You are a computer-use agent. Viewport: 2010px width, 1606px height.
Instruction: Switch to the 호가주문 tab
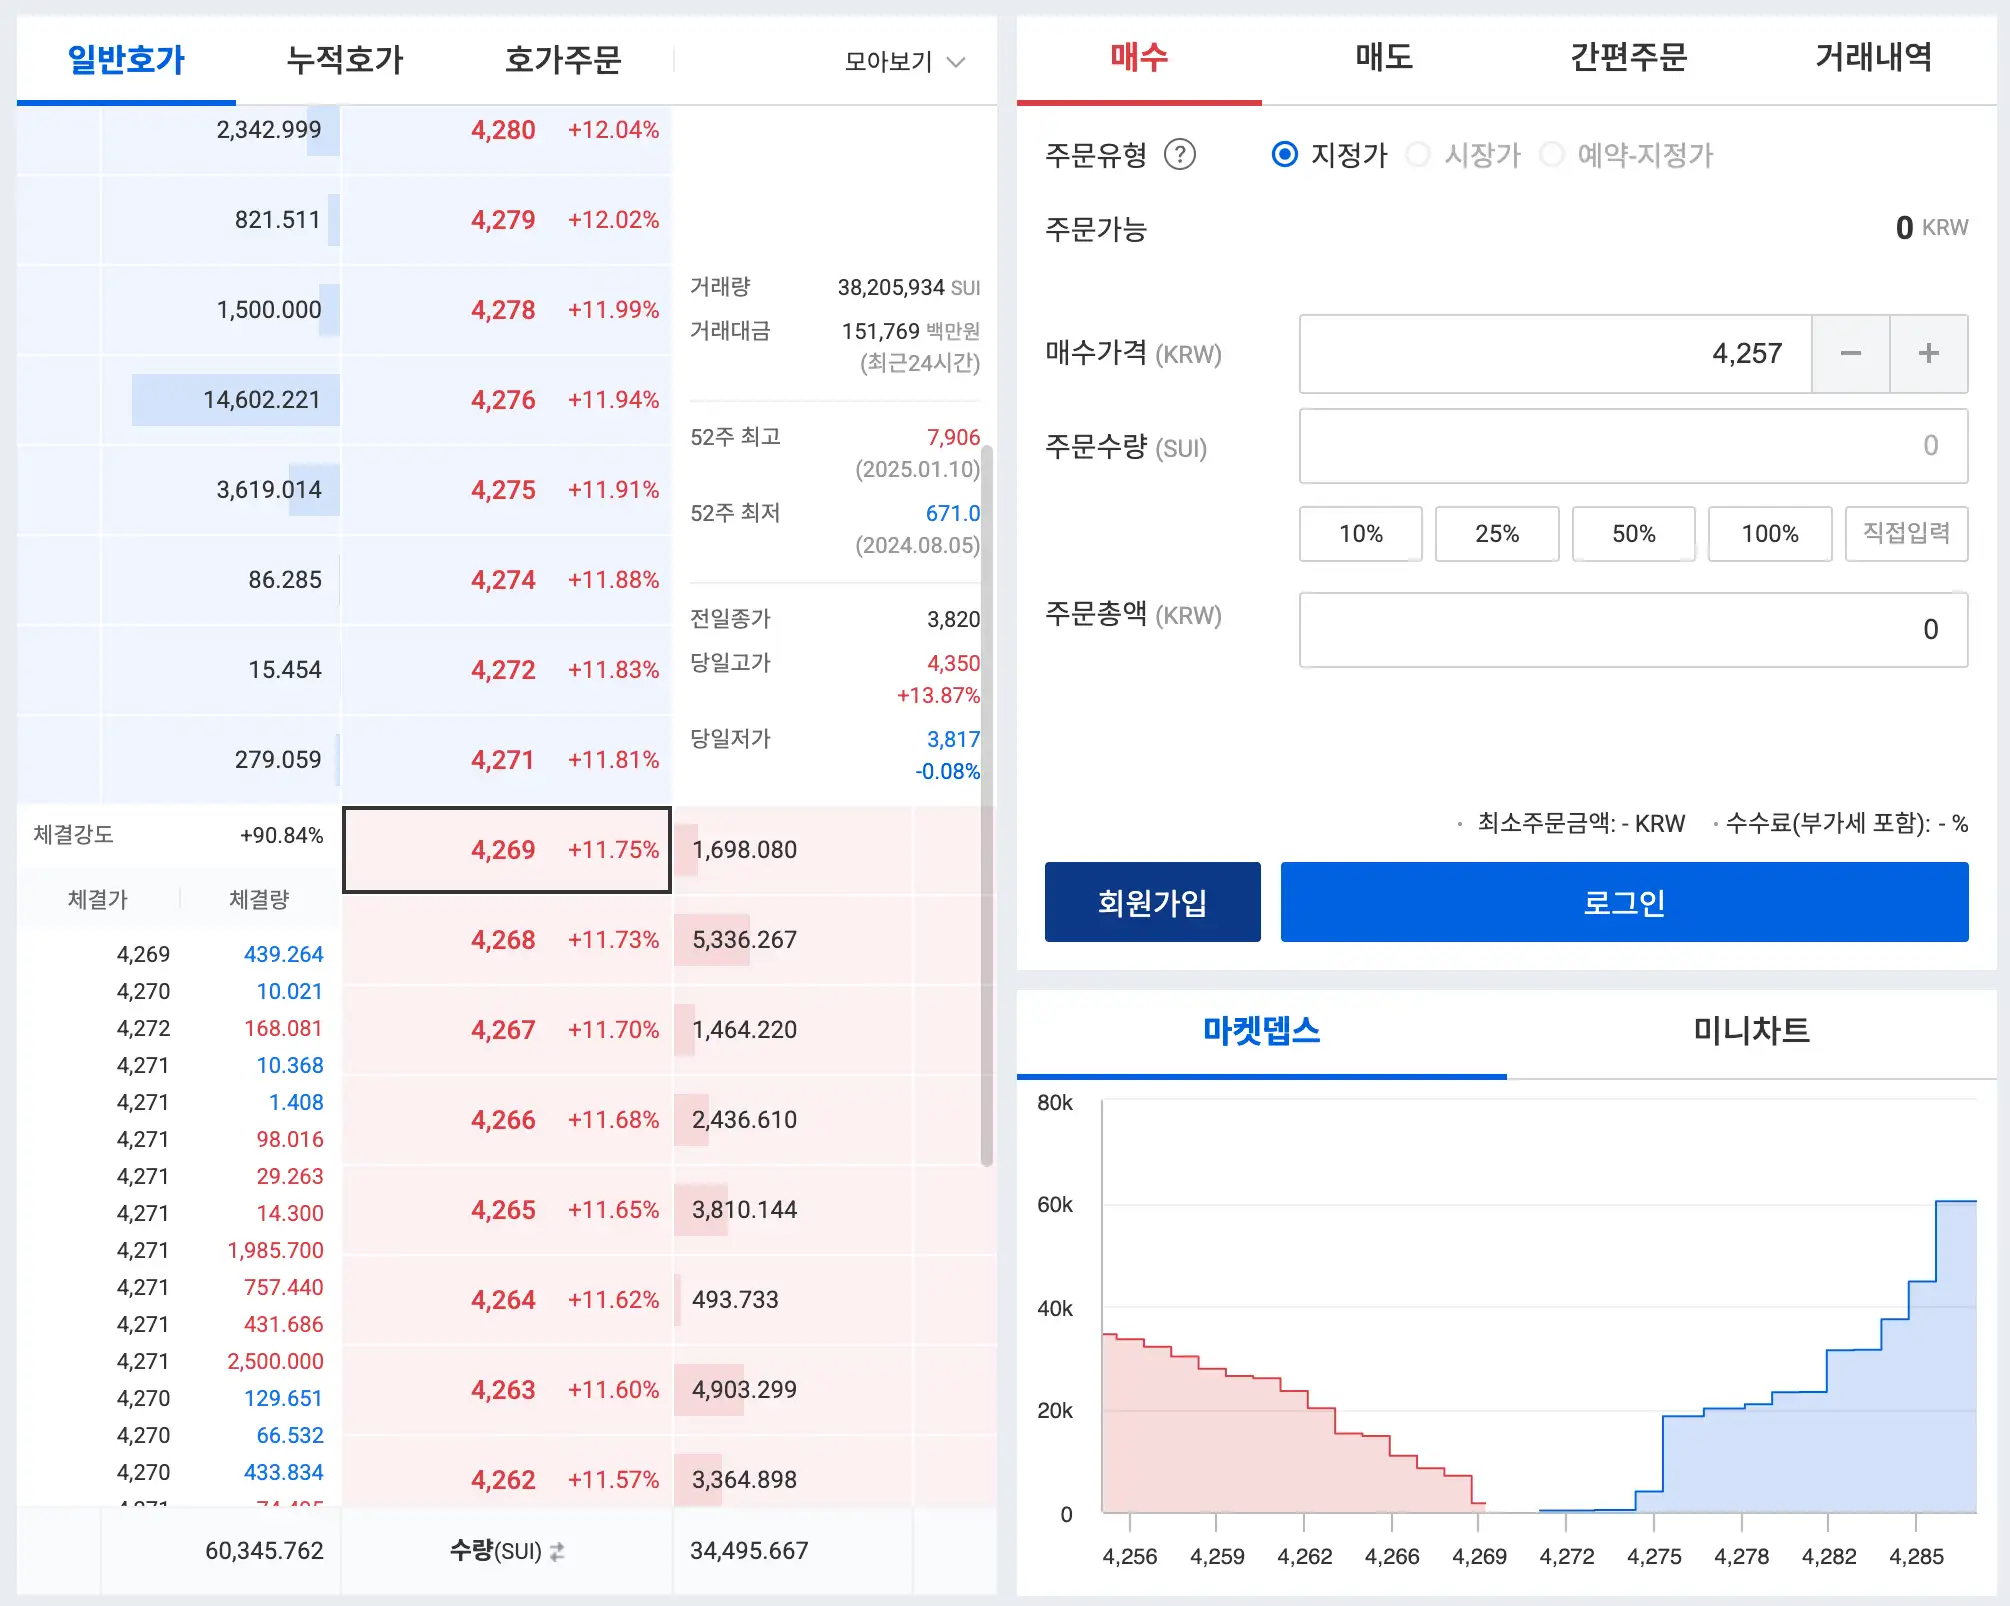click(563, 60)
